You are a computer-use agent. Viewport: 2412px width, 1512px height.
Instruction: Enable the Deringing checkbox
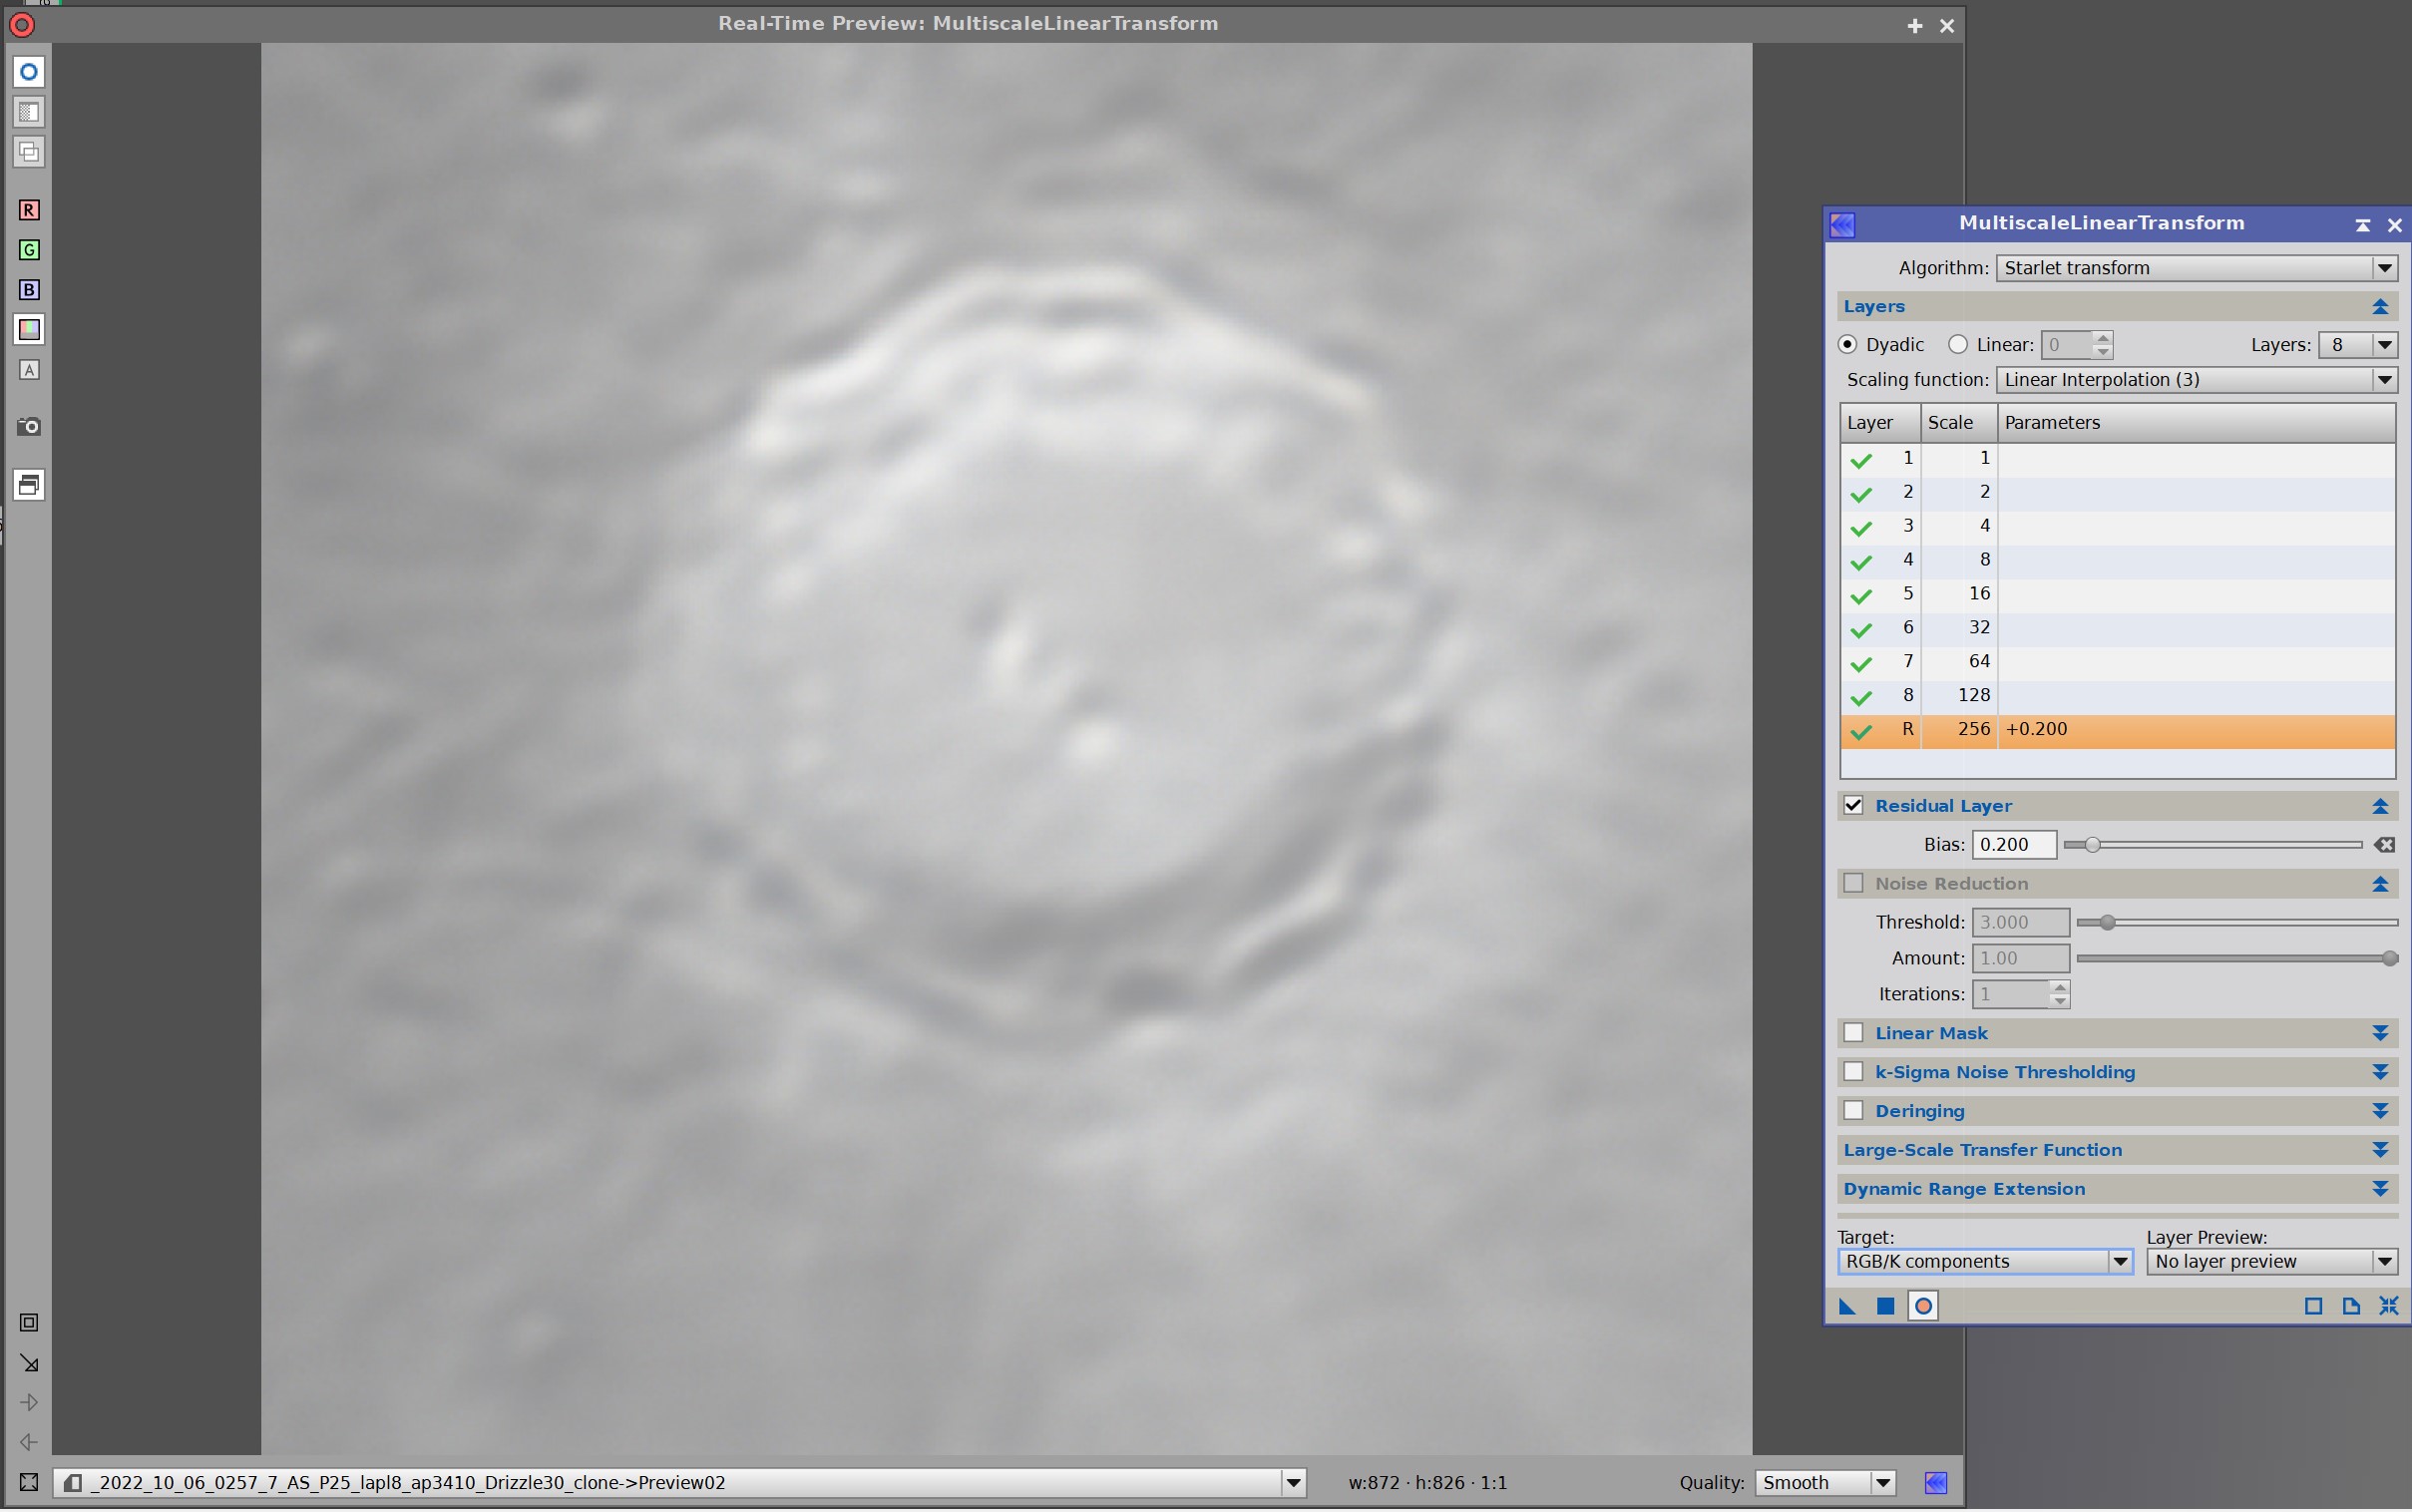[1853, 1111]
